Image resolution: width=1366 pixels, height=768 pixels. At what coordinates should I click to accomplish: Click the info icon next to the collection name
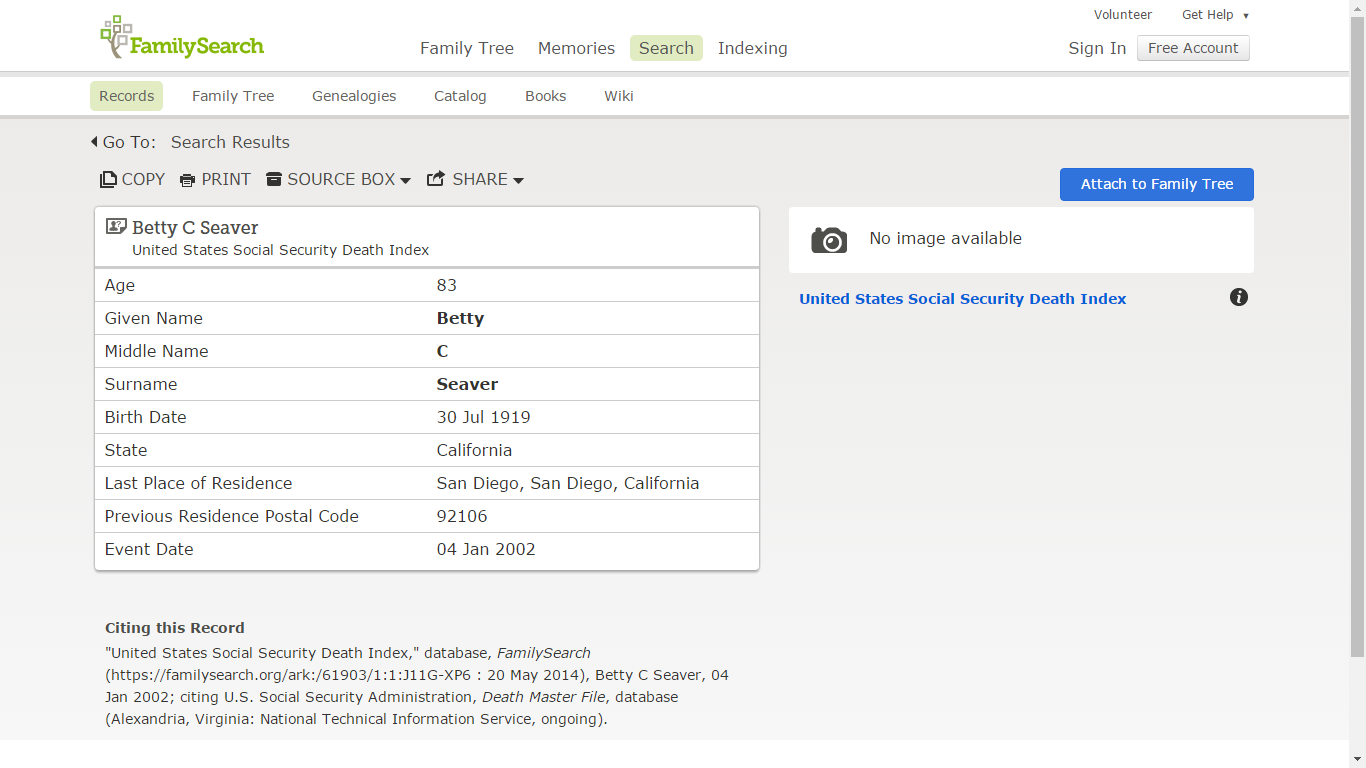[x=1239, y=297]
